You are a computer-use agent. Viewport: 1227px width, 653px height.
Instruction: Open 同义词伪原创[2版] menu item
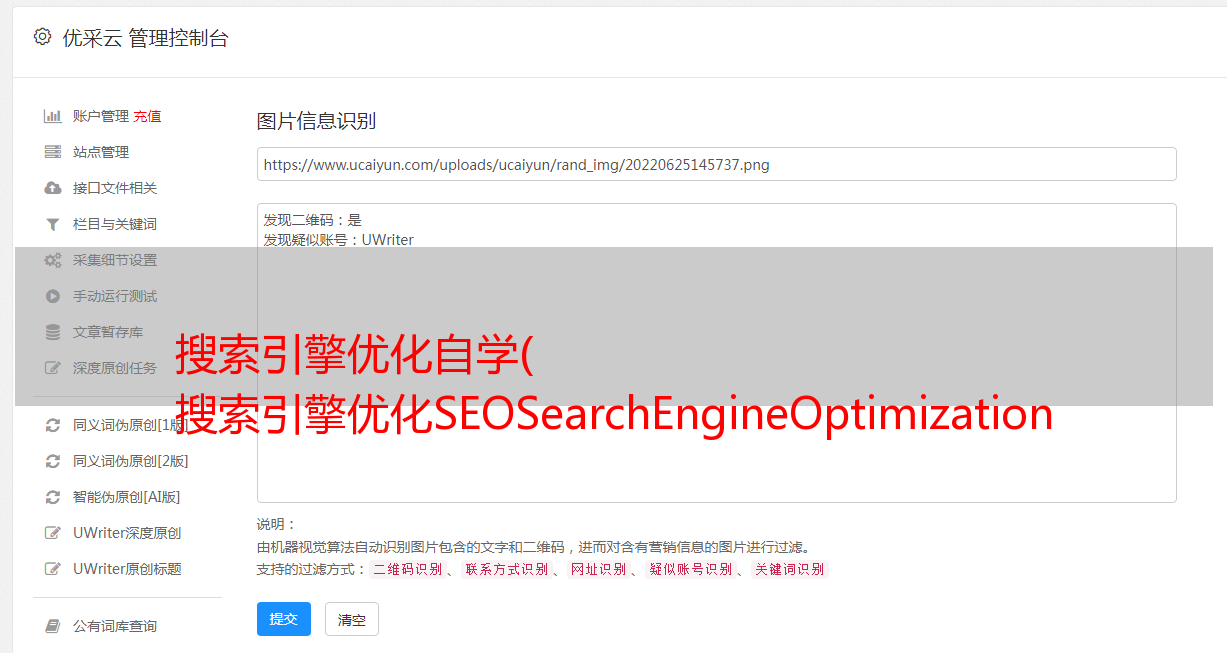pos(130,461)
